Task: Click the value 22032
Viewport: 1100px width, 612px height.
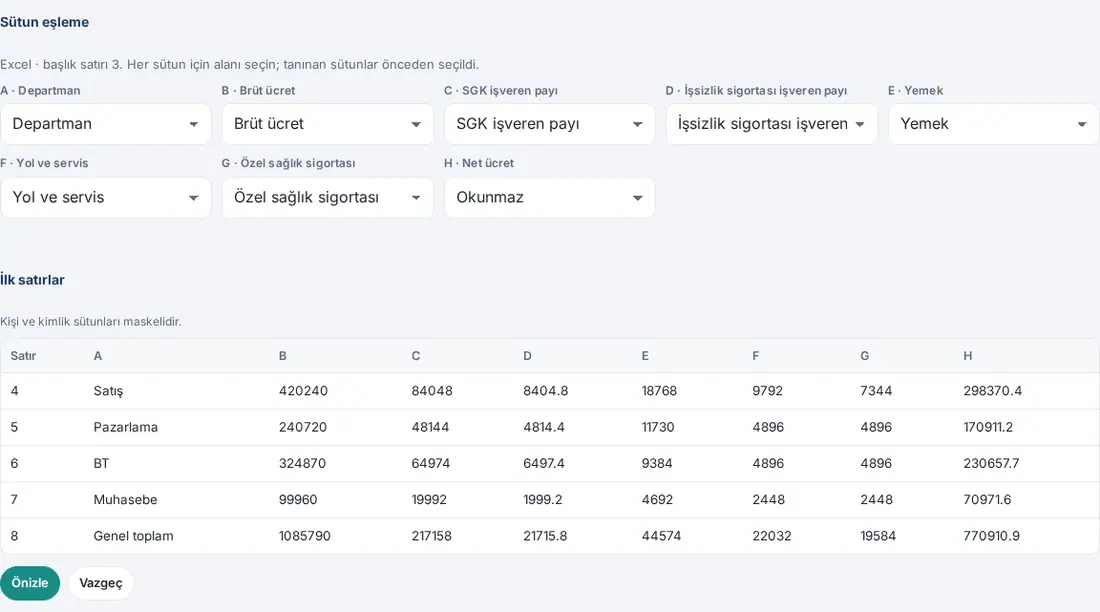Action: (772, 536)
